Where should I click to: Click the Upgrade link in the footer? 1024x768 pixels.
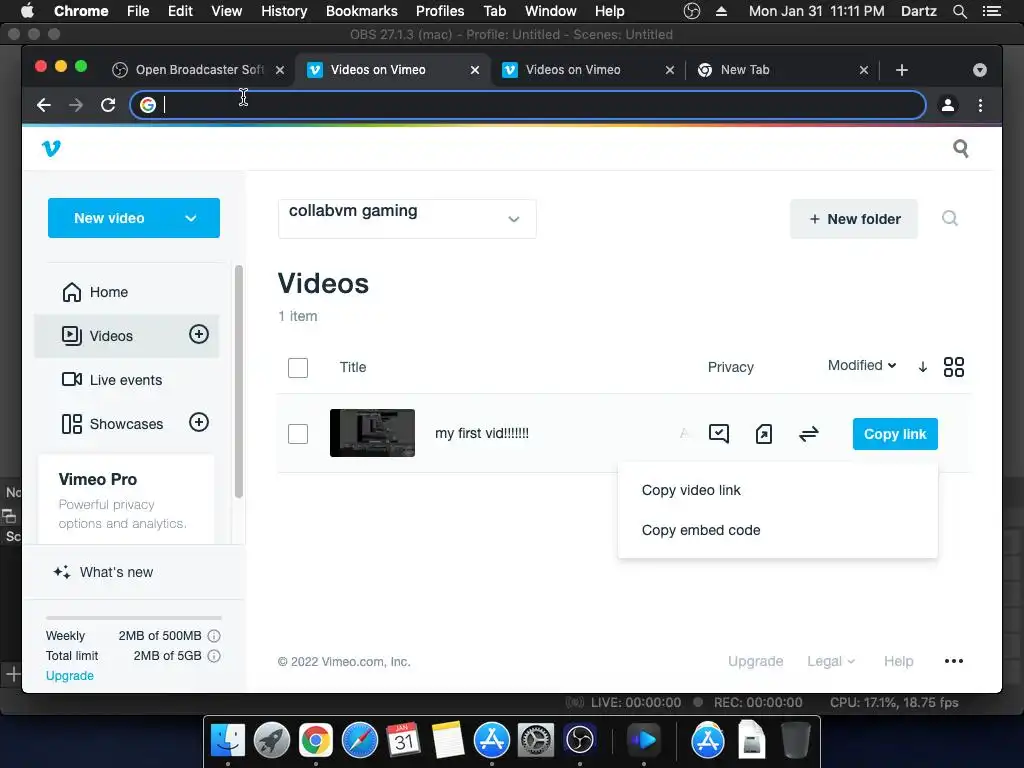(x=755, y=661)
